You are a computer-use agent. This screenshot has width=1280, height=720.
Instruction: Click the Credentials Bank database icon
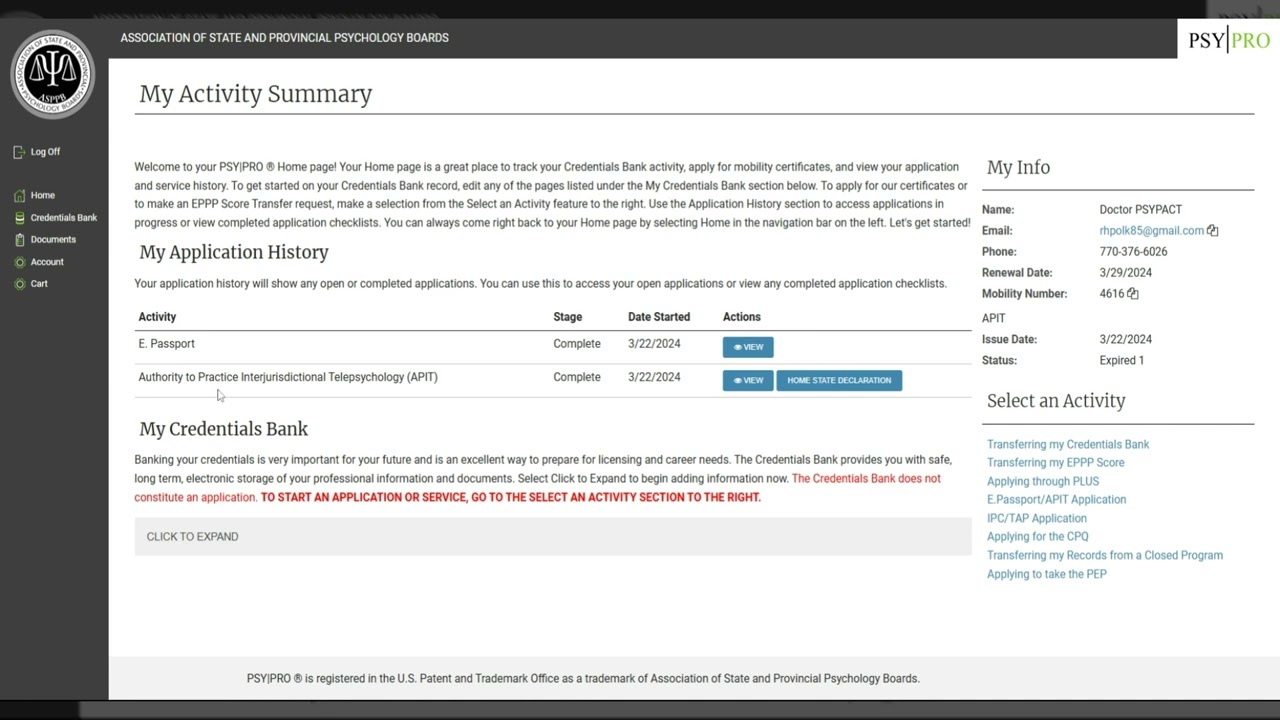[x=19, y=218]
